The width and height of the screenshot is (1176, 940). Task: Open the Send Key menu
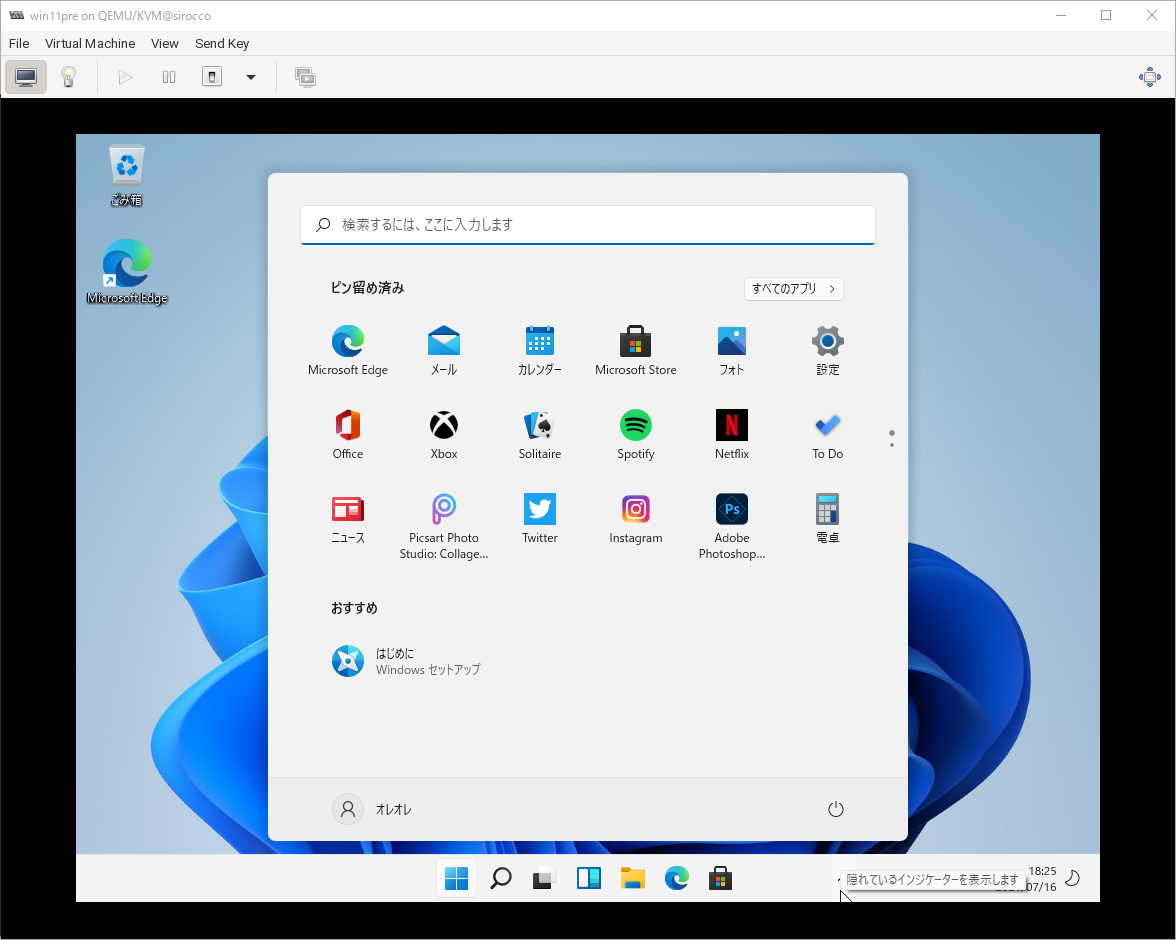(222, 44)
